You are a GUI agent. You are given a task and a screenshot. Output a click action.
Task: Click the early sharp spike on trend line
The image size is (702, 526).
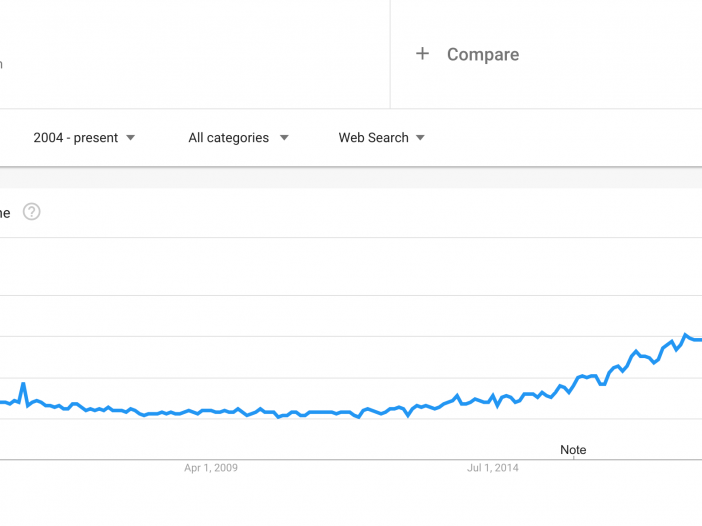[23, 384]
